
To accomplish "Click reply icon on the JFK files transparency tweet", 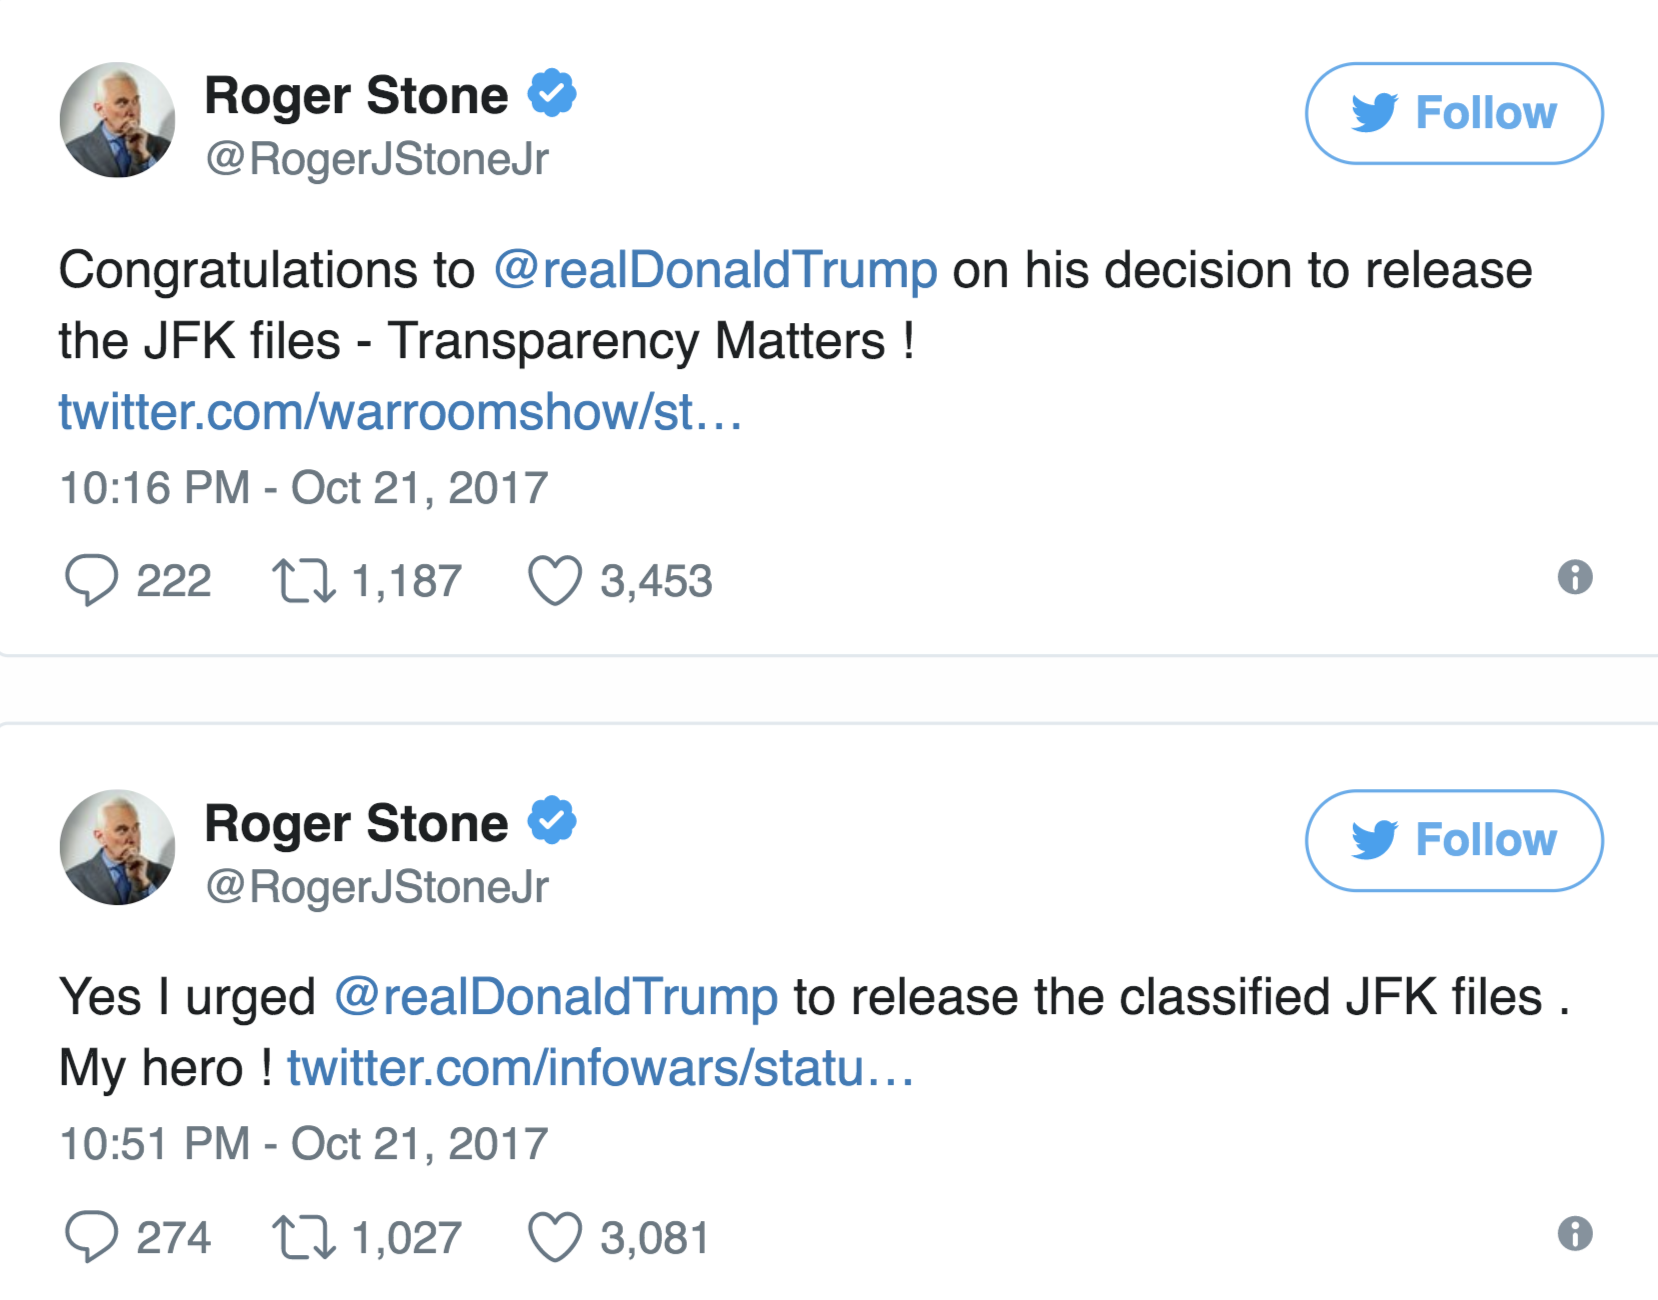I will 91,580.
